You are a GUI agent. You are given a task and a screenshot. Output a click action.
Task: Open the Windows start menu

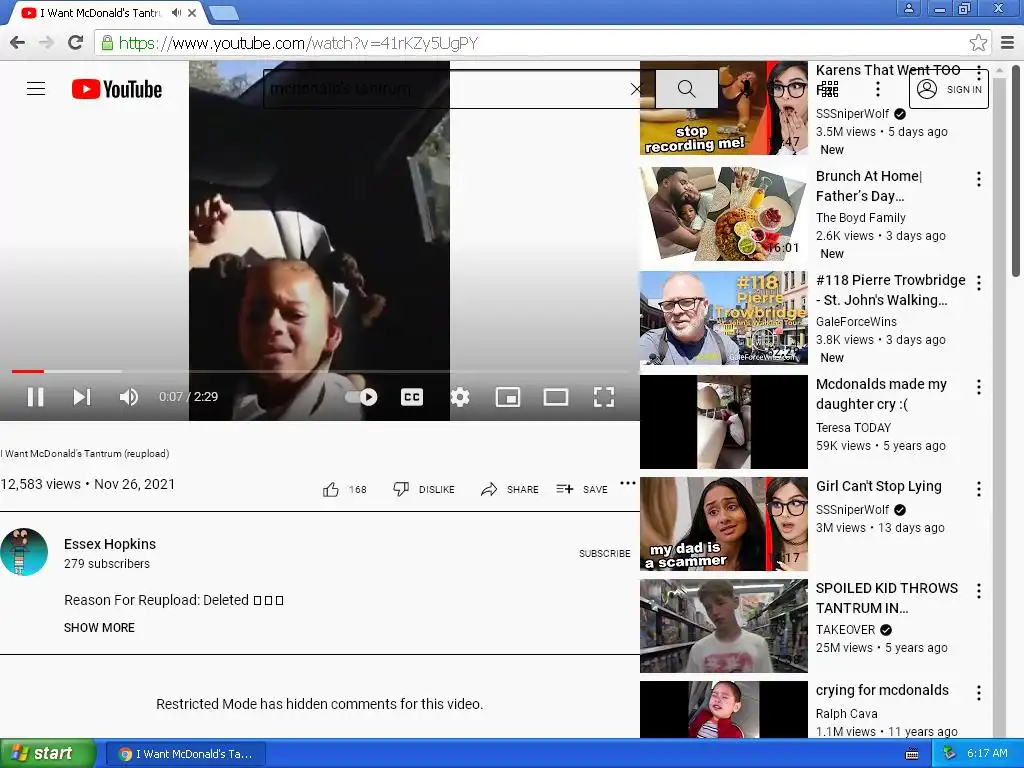click(x=47, y=754)
